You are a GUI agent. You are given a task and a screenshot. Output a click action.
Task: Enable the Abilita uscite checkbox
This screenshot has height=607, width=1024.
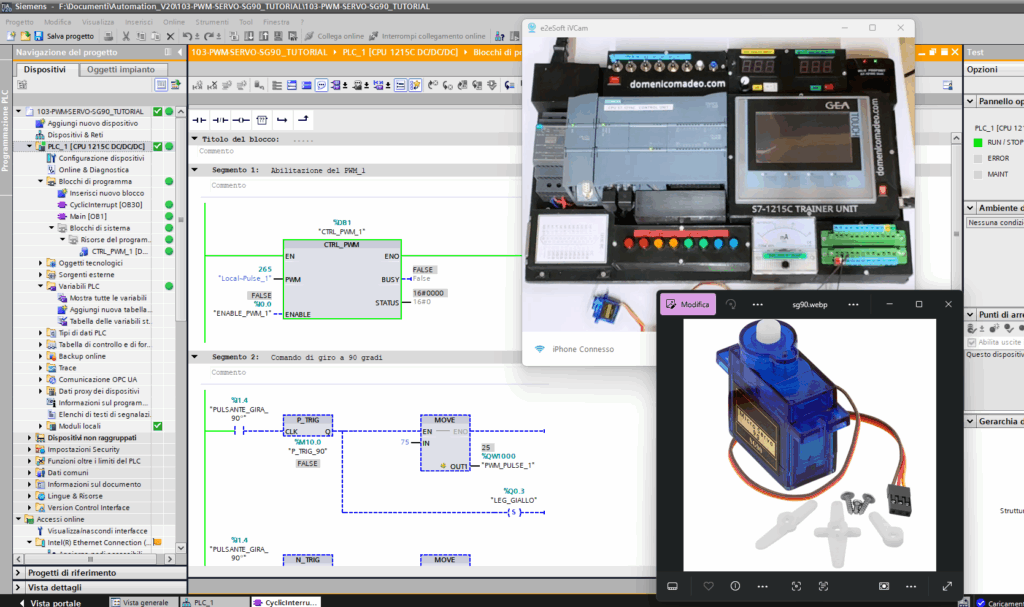[x=971, y=342]
